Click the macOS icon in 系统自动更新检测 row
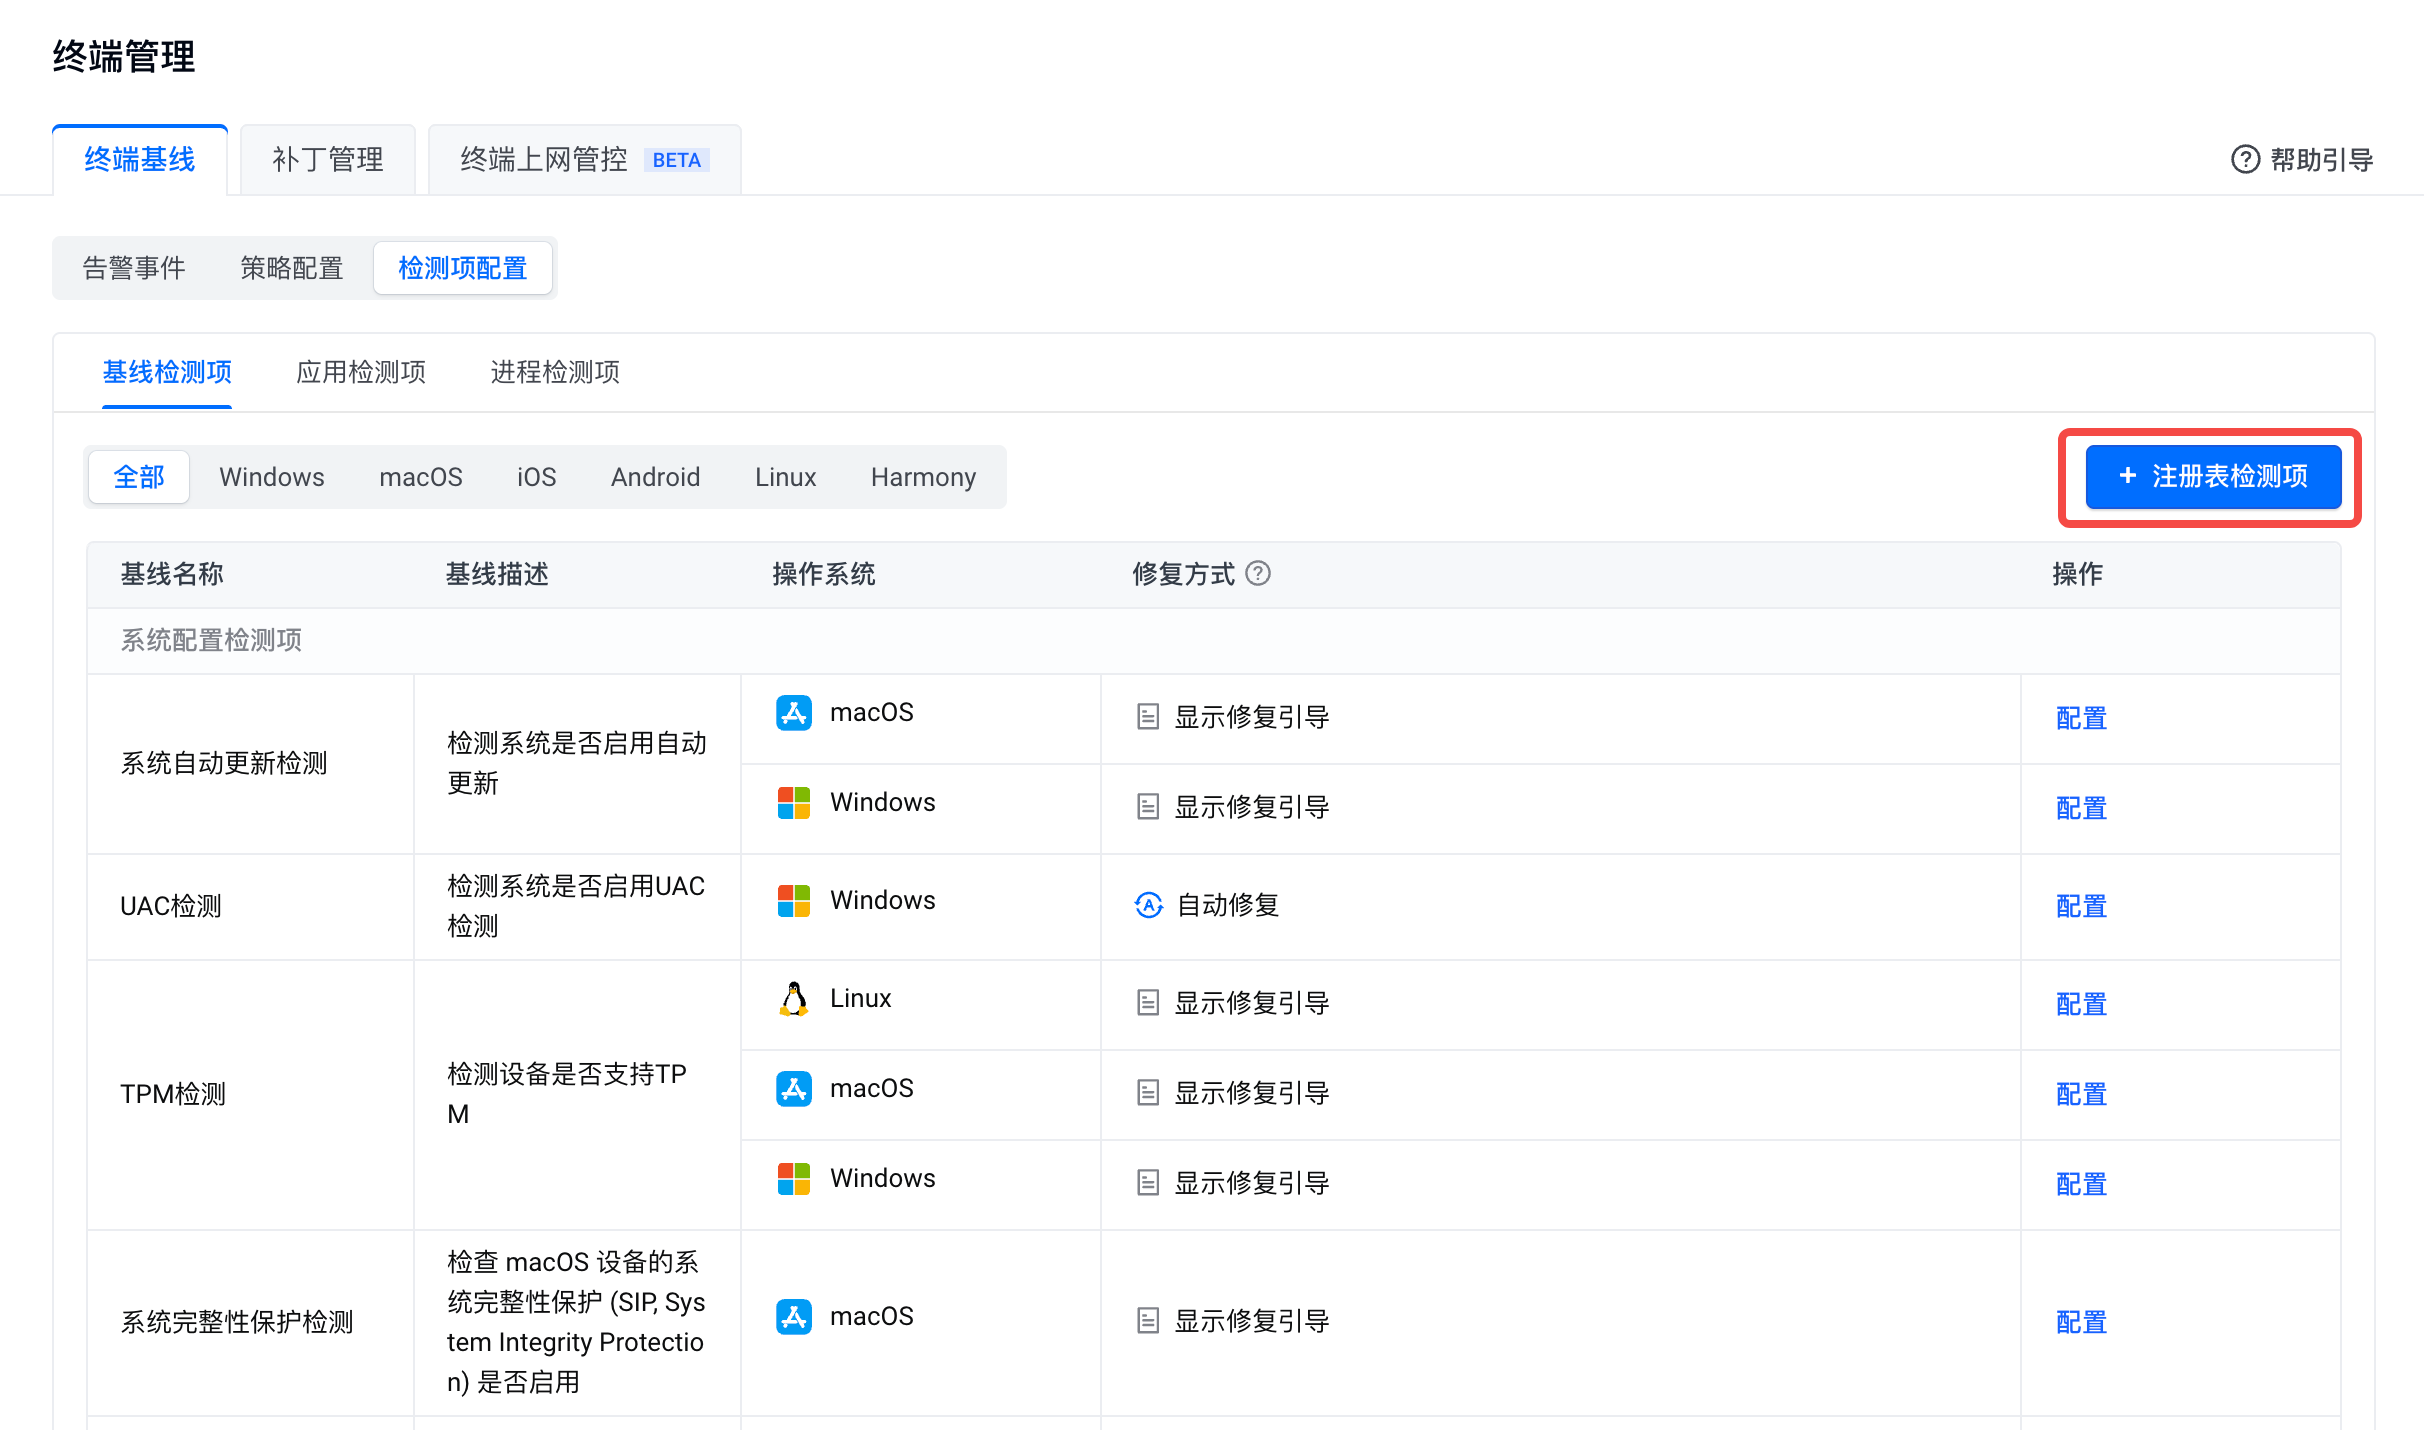The image size is (2424, 1430). (794, 713)
